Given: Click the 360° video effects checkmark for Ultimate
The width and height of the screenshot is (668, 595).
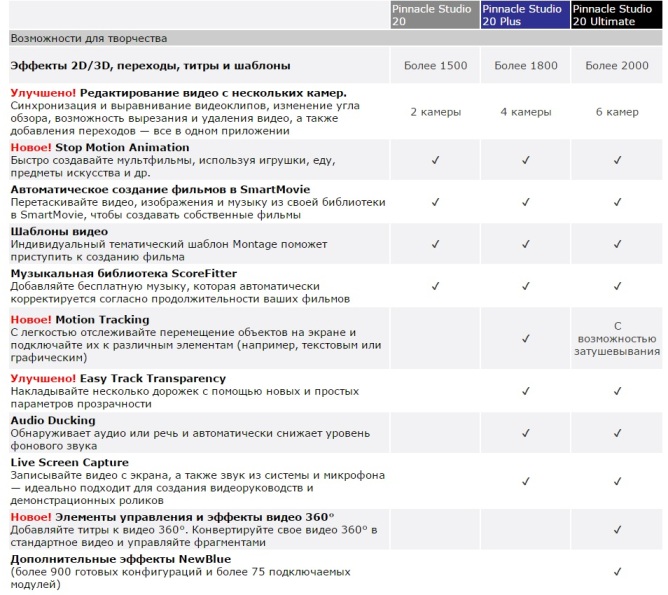Looking at the screenshot, I should pyautogui.click(x=616, y=529).
